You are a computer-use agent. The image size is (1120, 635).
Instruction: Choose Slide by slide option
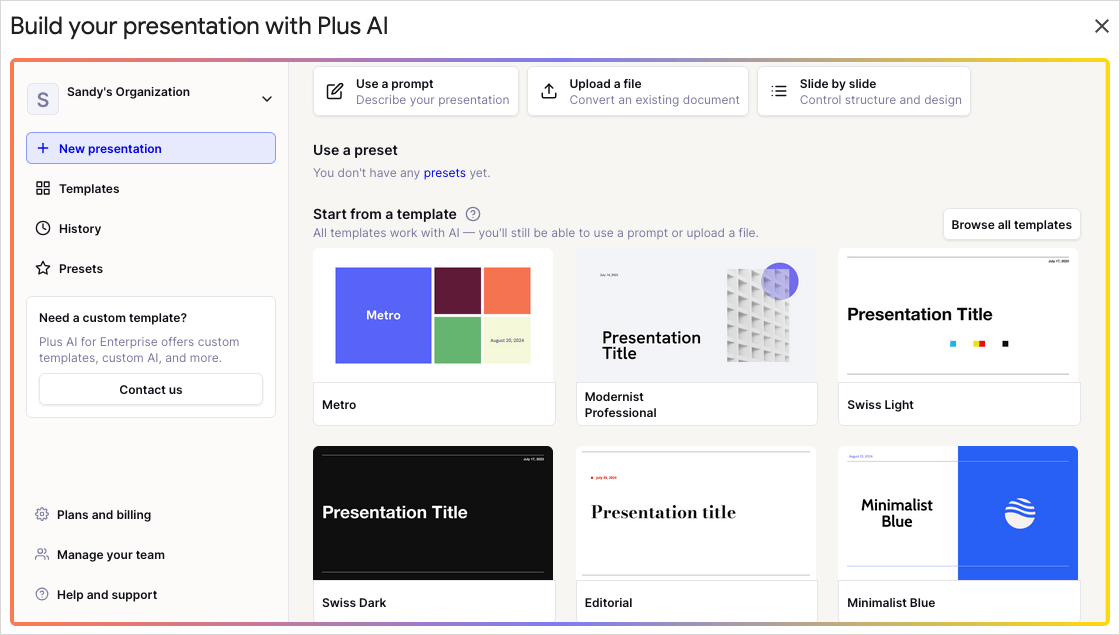(x=864, y=91)
